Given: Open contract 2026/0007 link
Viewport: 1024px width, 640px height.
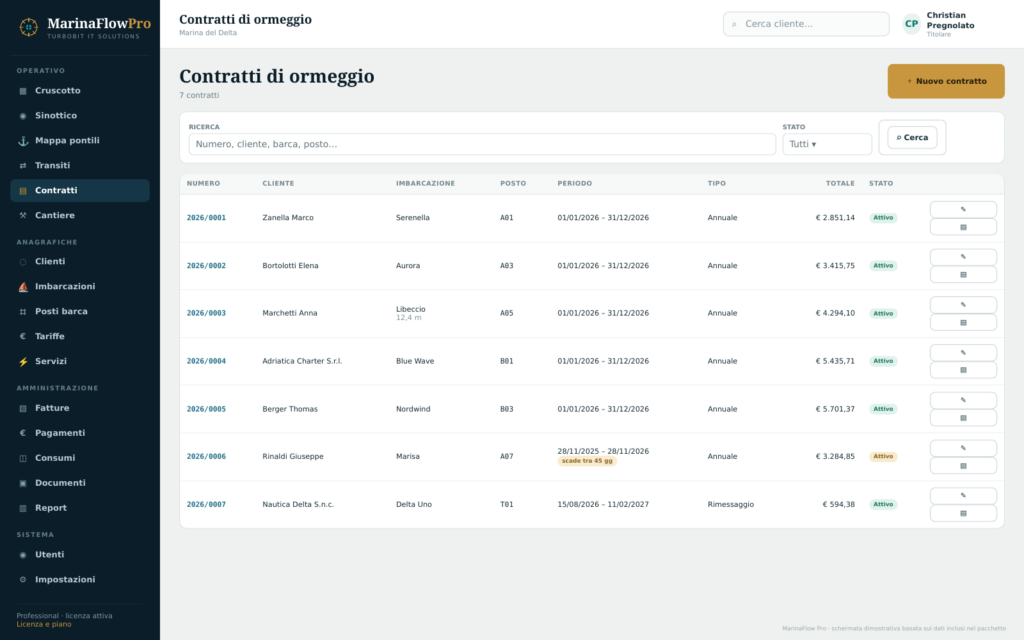Looking at the screenshot, I should click(206, 504).
